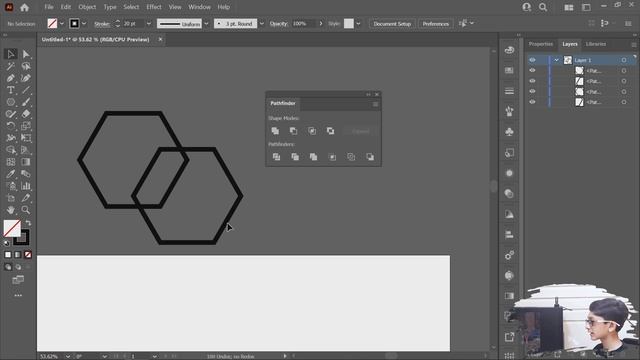
Task: Click the Stroke label link
Action: [x=102, y=24]
